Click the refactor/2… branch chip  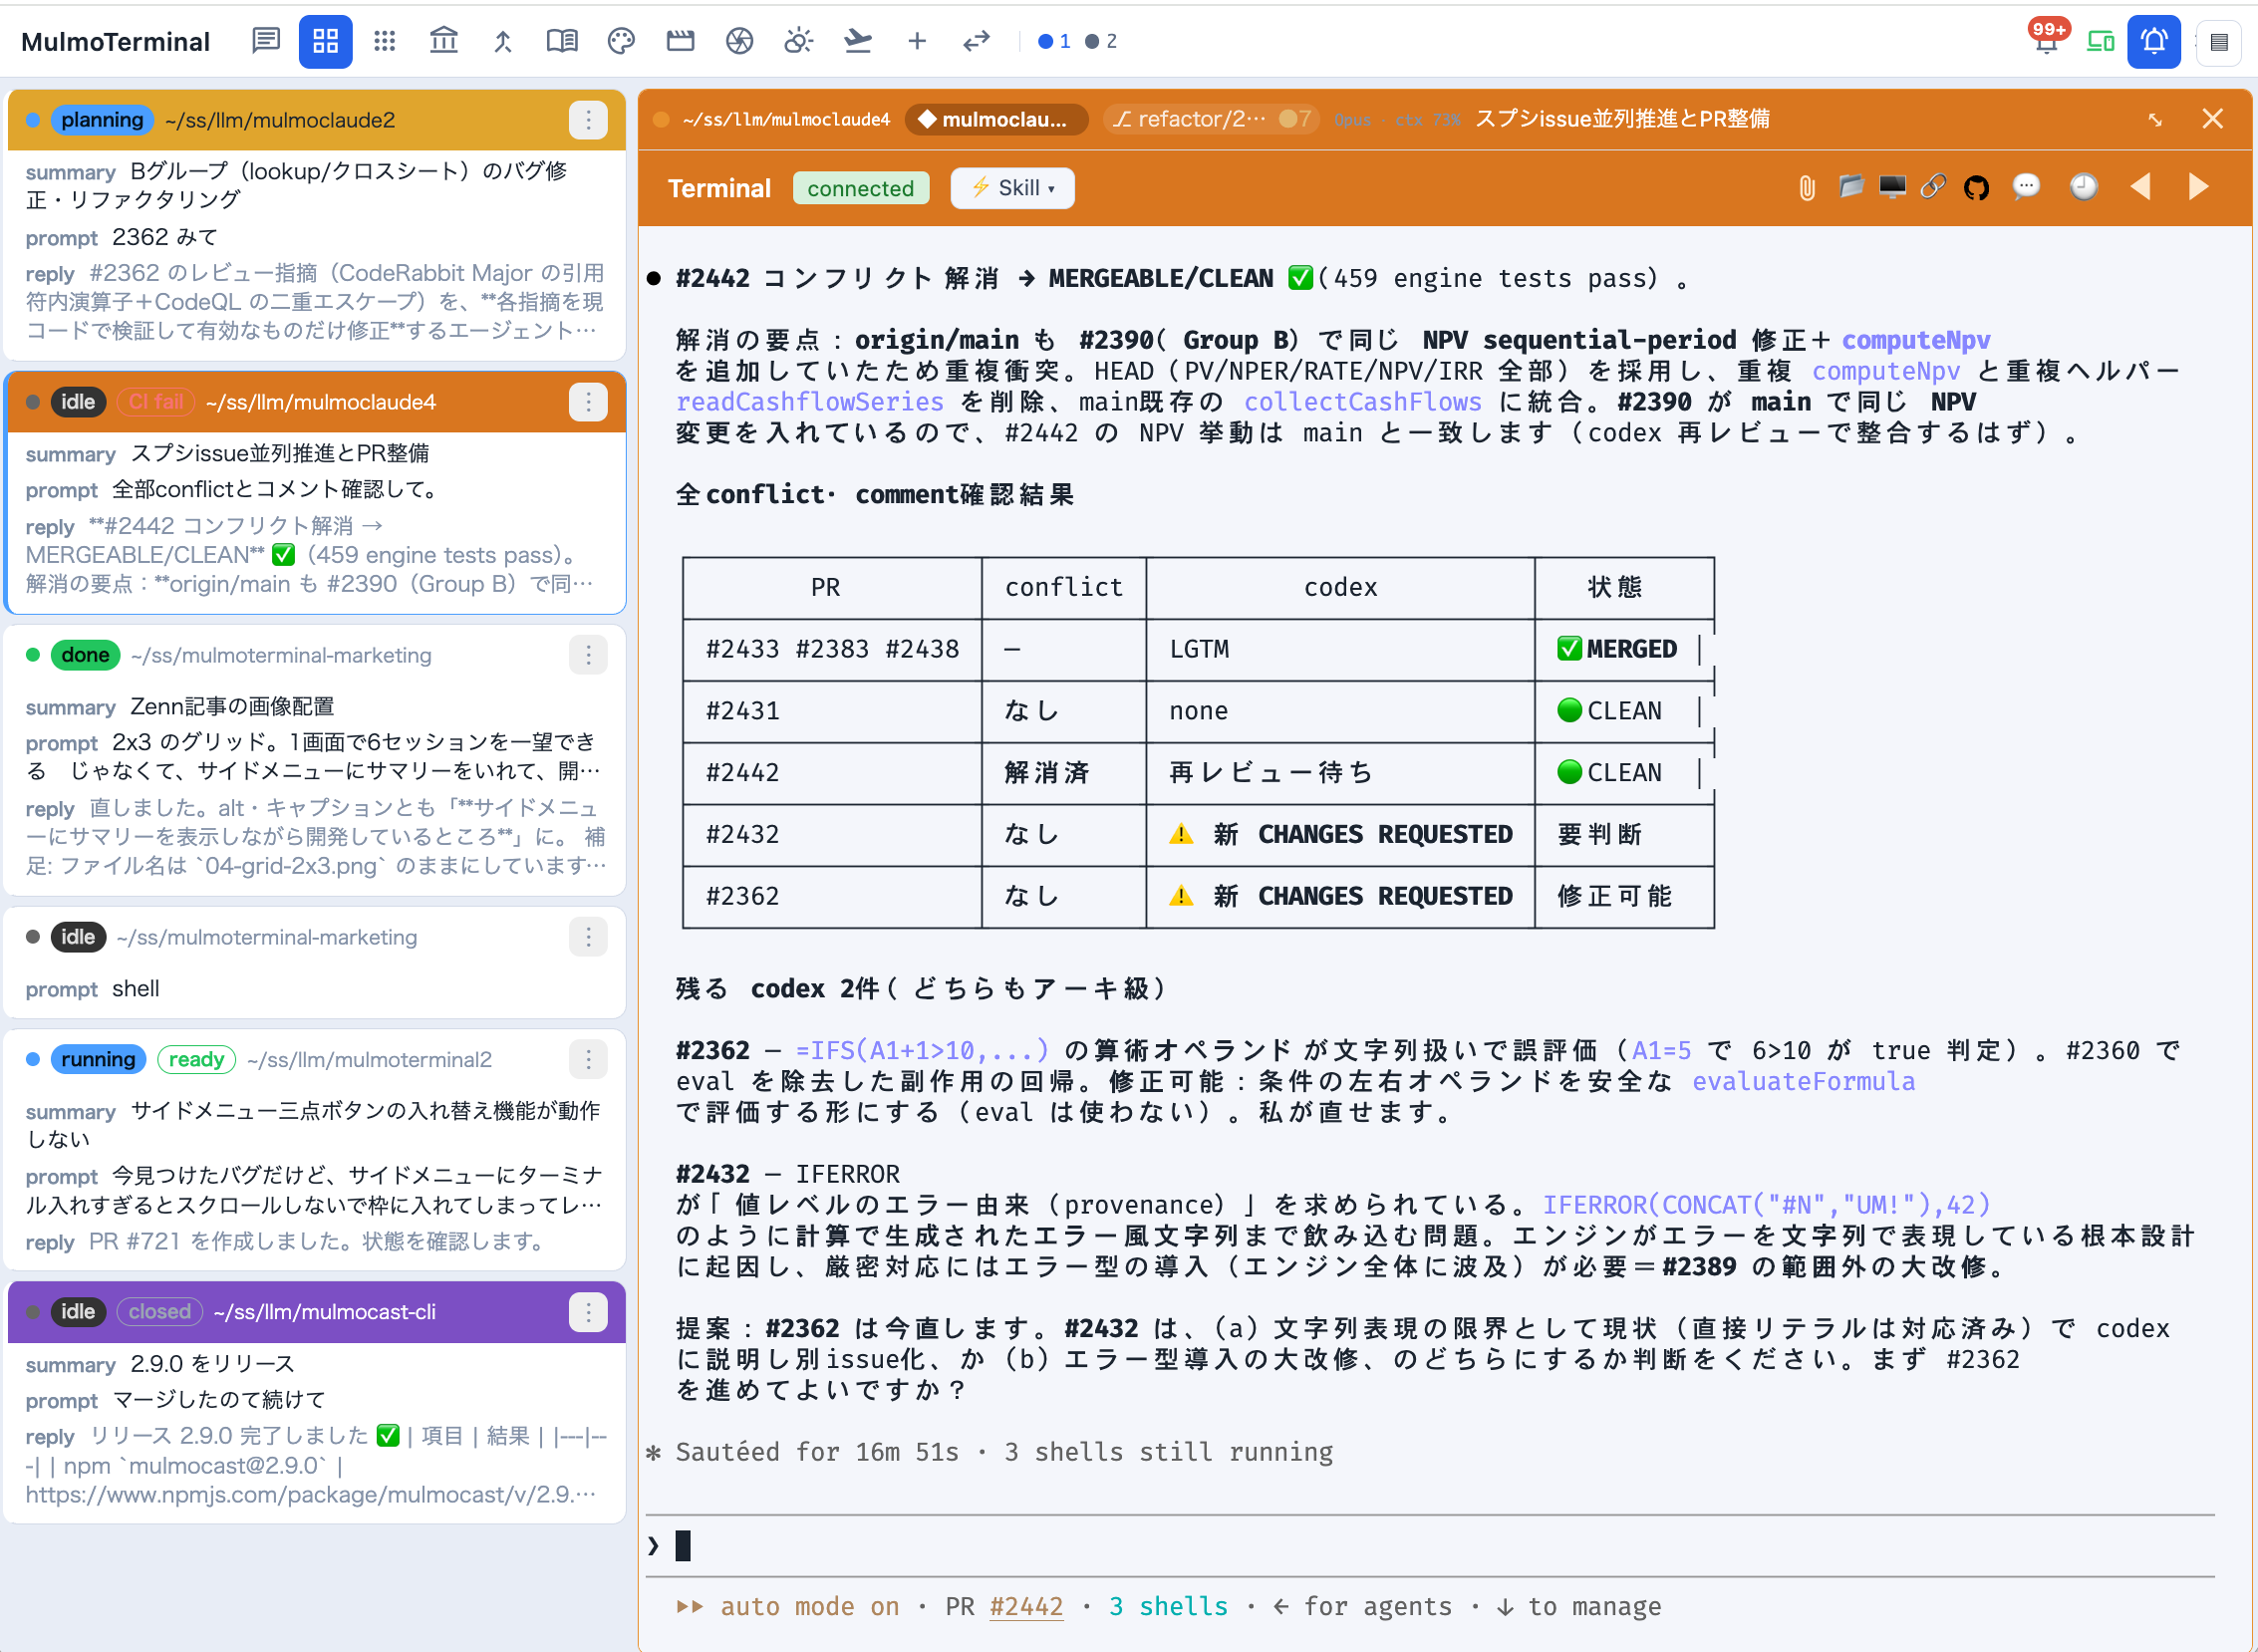[1209, 119]
